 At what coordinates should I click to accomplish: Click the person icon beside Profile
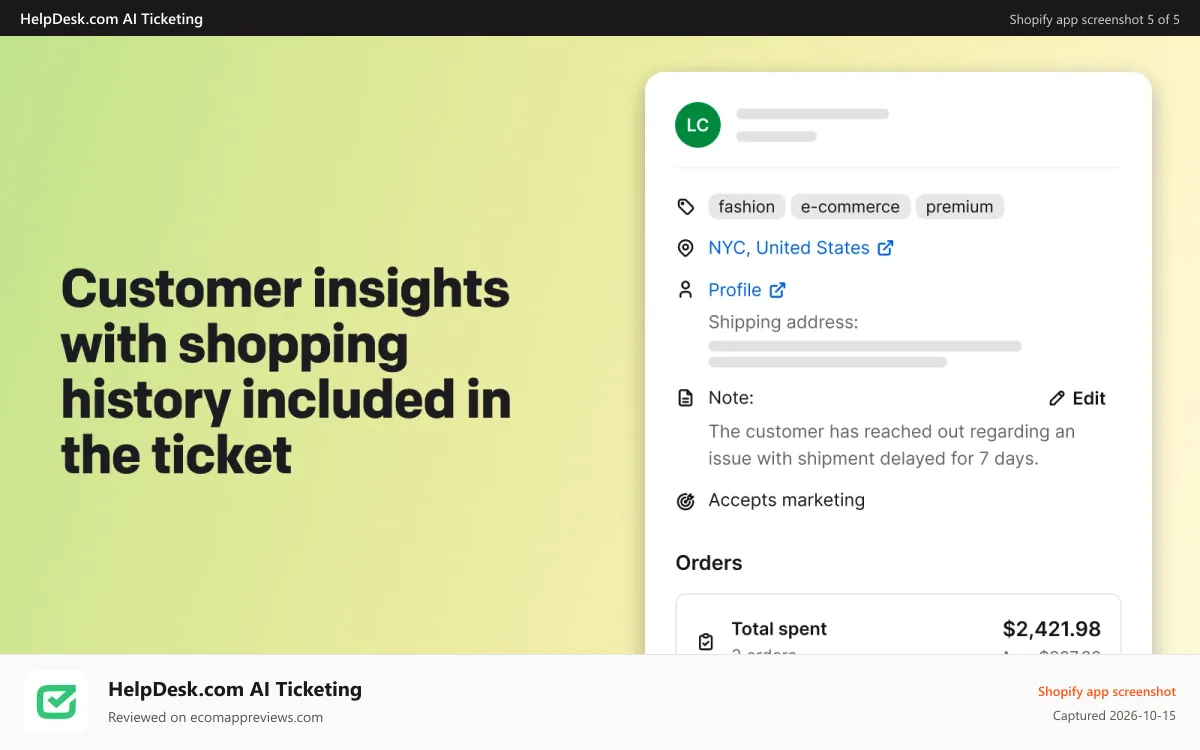(x=686, y=290)
